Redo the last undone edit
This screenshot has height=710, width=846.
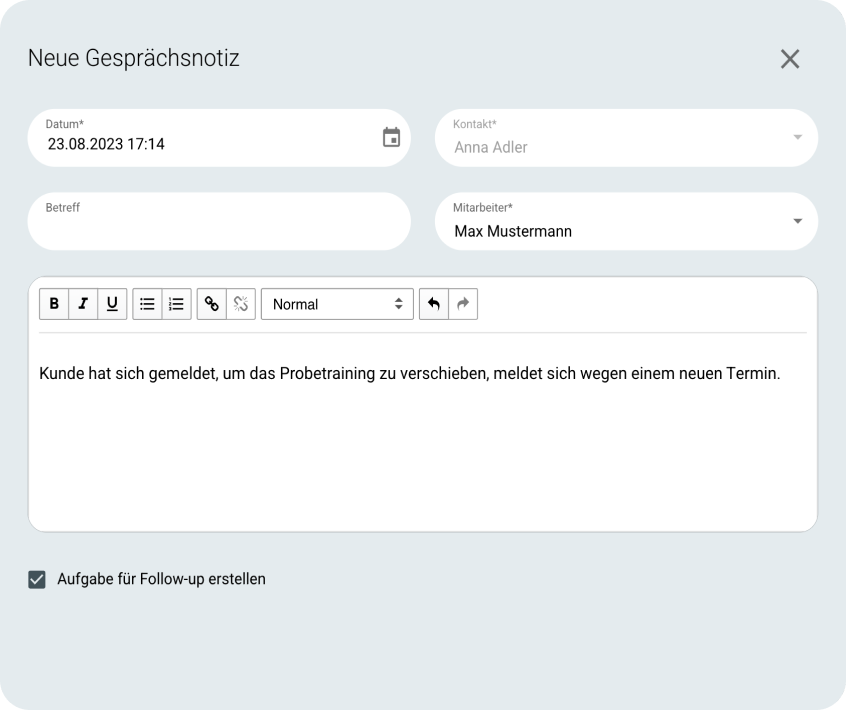463,304
